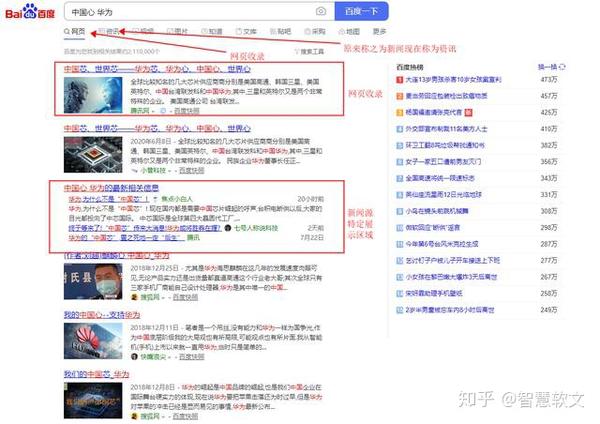The width and height of the screenshot is (600, 424).
Task: Open hot topic with 277万 searches
Action: [x=453, y=261]
